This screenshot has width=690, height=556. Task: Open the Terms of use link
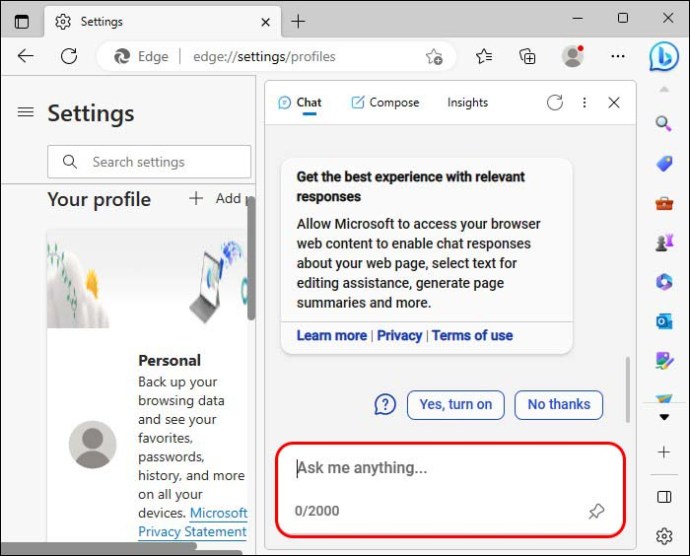click(x=472, y=335)
